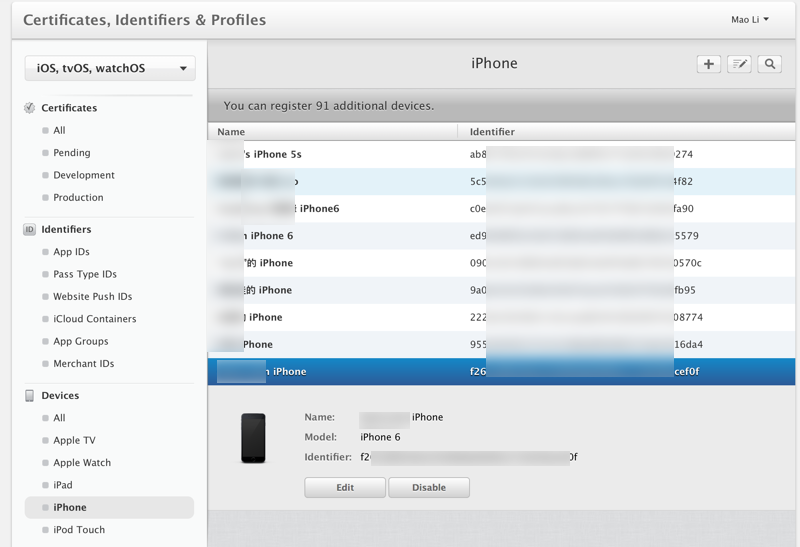Select row with identifier ending 4f82
Screen dimensions: 800x547
501,182
